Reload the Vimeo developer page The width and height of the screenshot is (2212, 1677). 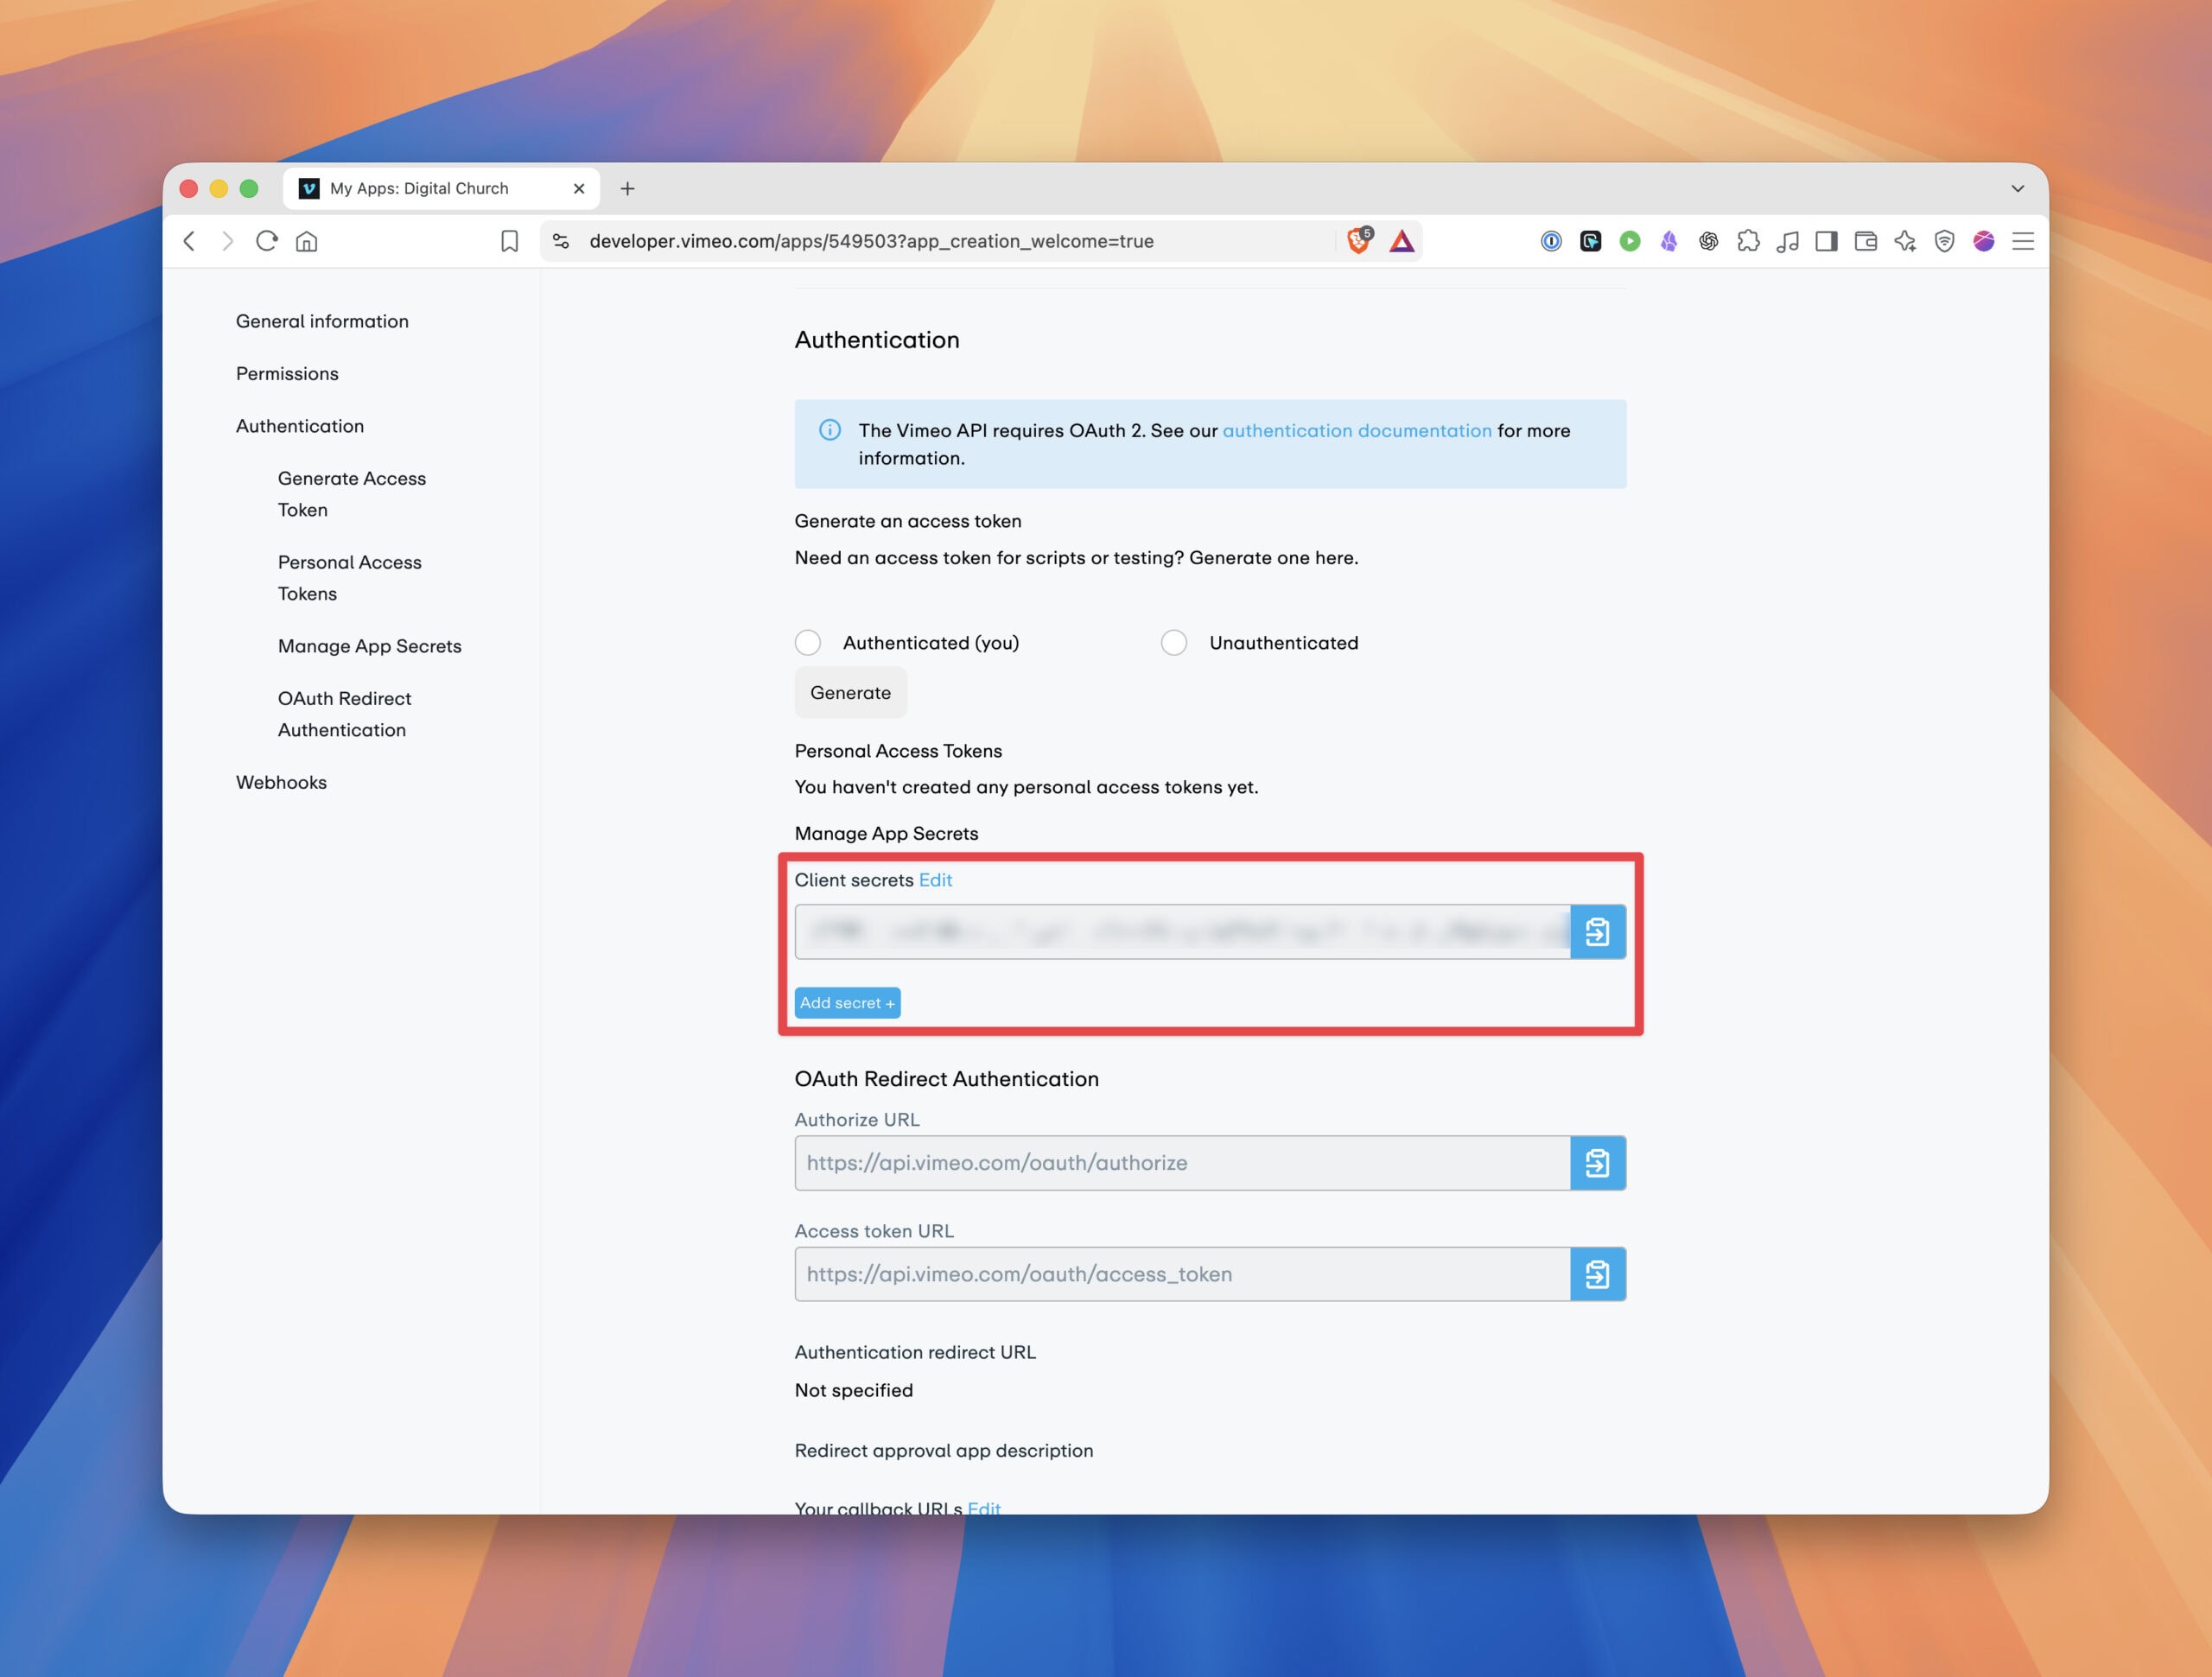tap(267, 241)
